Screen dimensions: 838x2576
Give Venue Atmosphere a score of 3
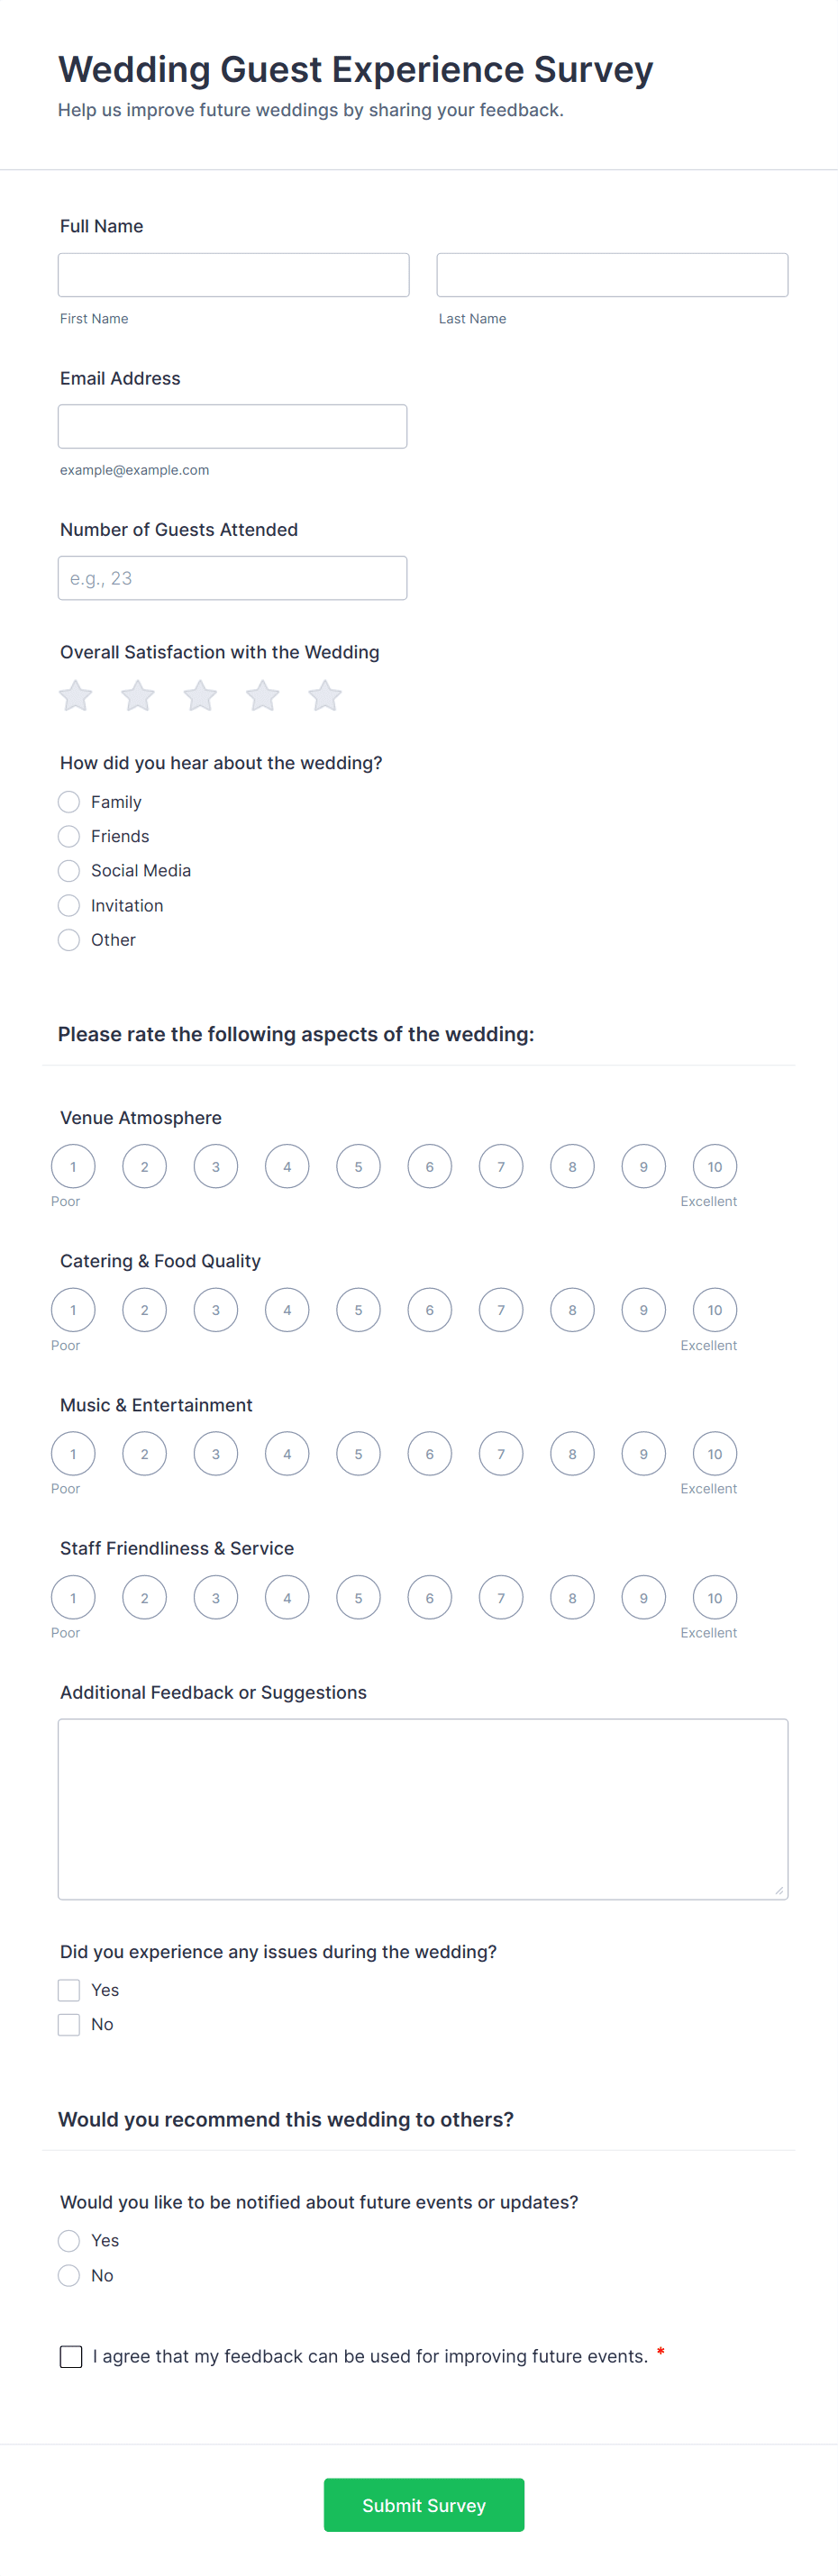tap(215, 1166)
